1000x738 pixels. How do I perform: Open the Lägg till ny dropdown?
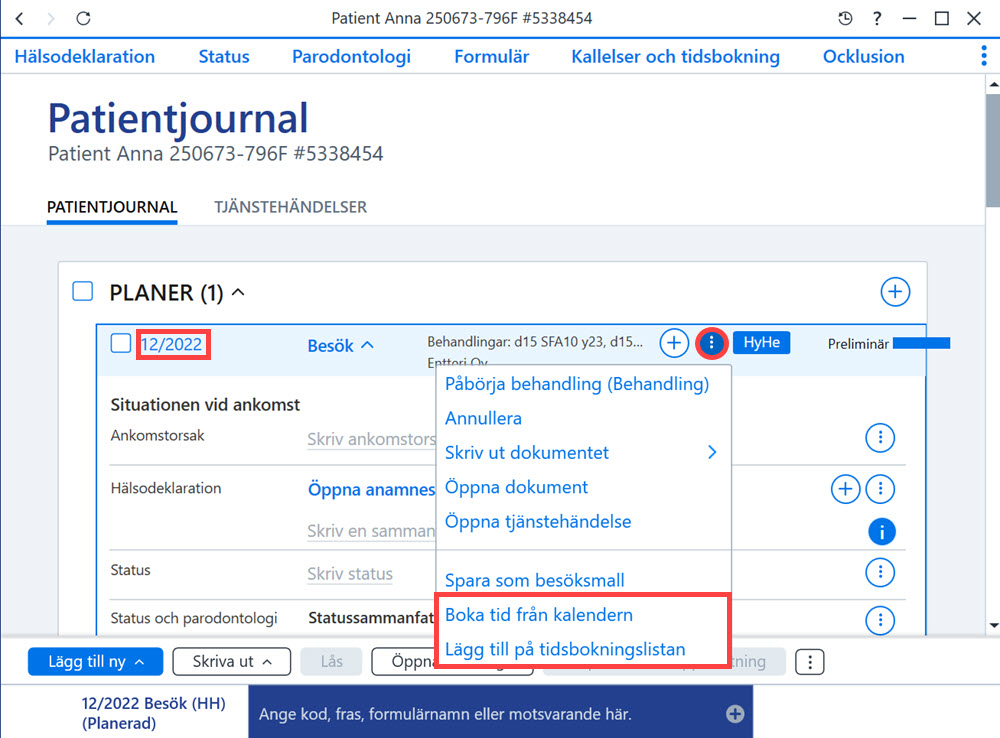[96, 661]
